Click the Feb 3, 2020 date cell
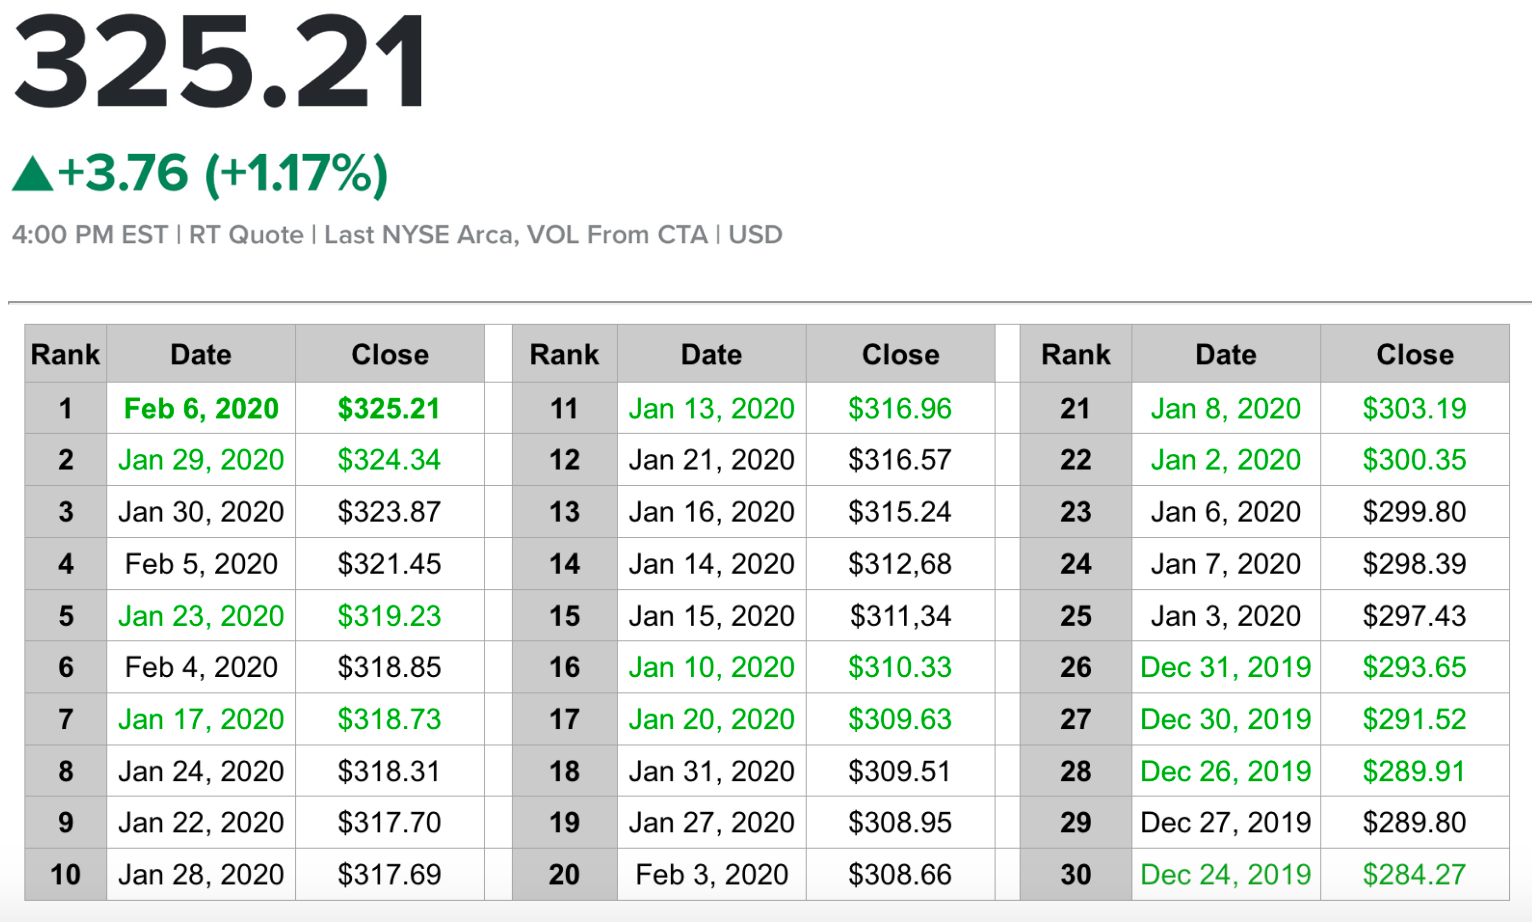Image resolution: width=1532 pixels, height=922 pixels. click(712, 874)
